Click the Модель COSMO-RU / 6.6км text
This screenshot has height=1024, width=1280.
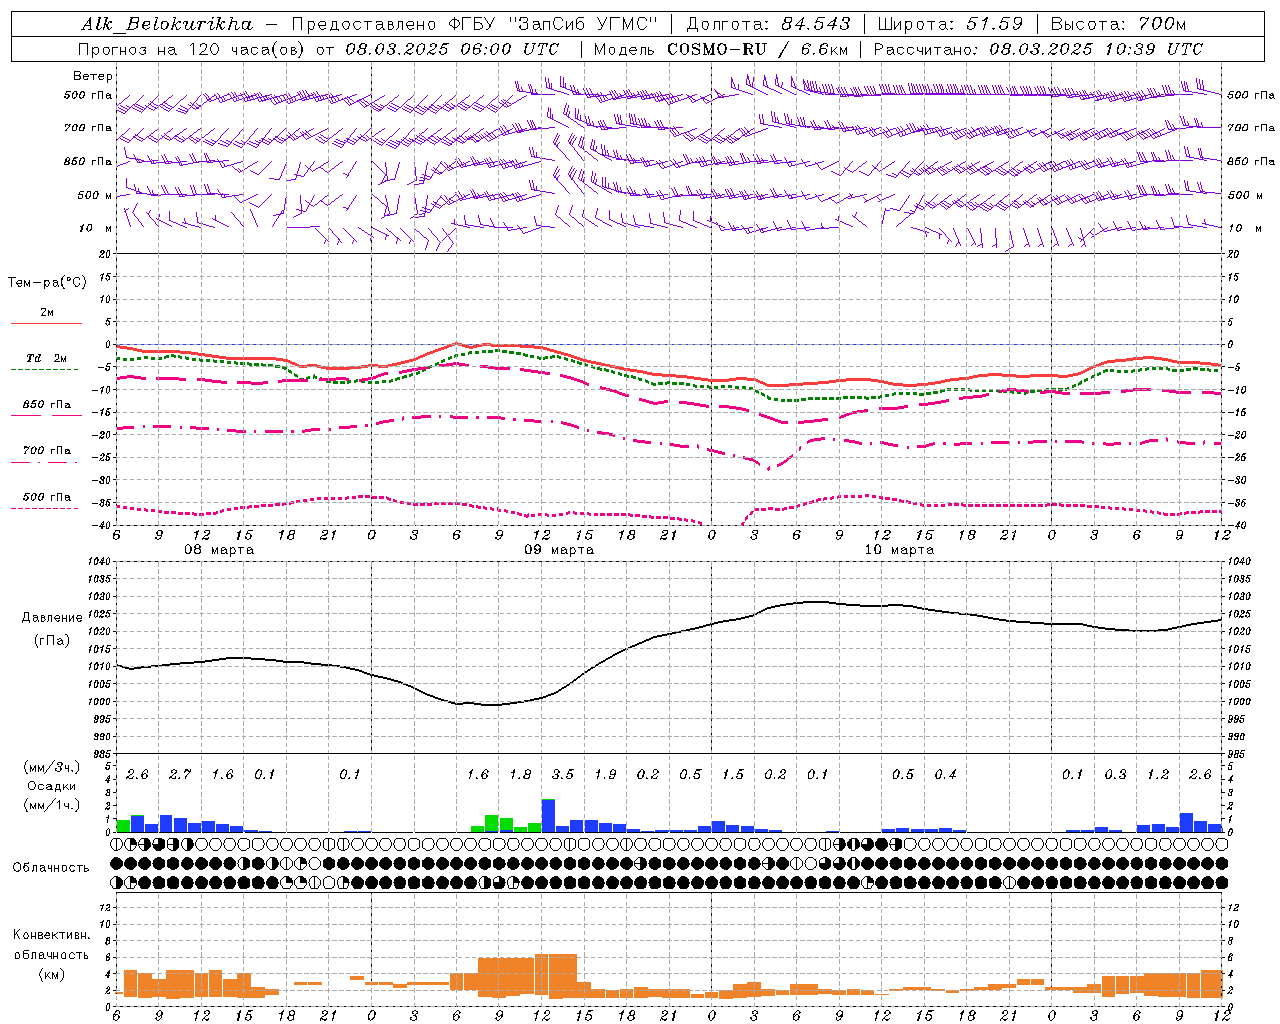tap(720, 49)
